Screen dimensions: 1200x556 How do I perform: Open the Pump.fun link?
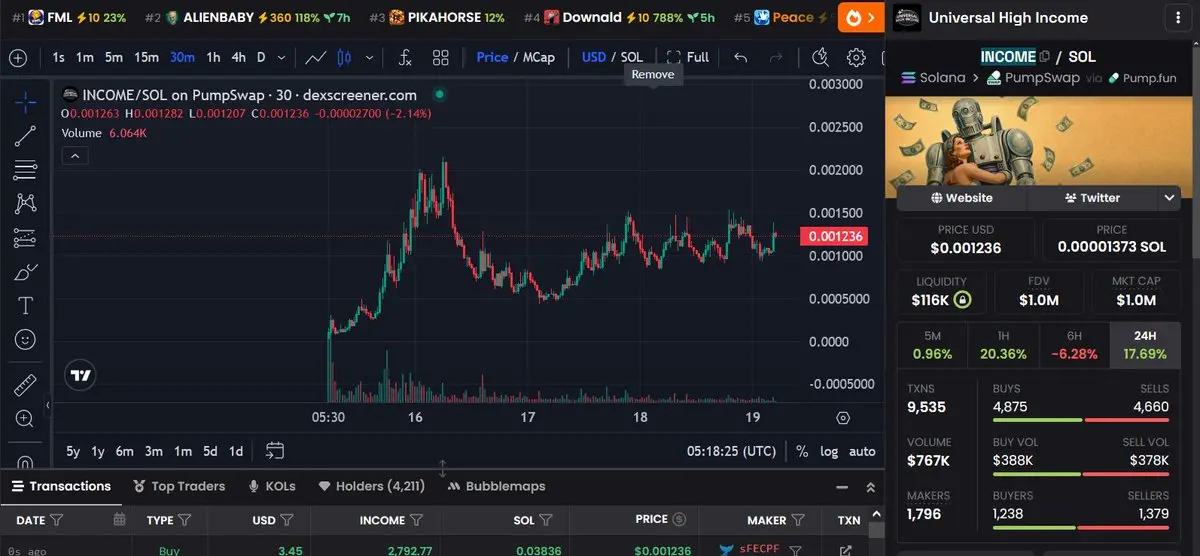pyautogui.click(x=1142, y=77)
